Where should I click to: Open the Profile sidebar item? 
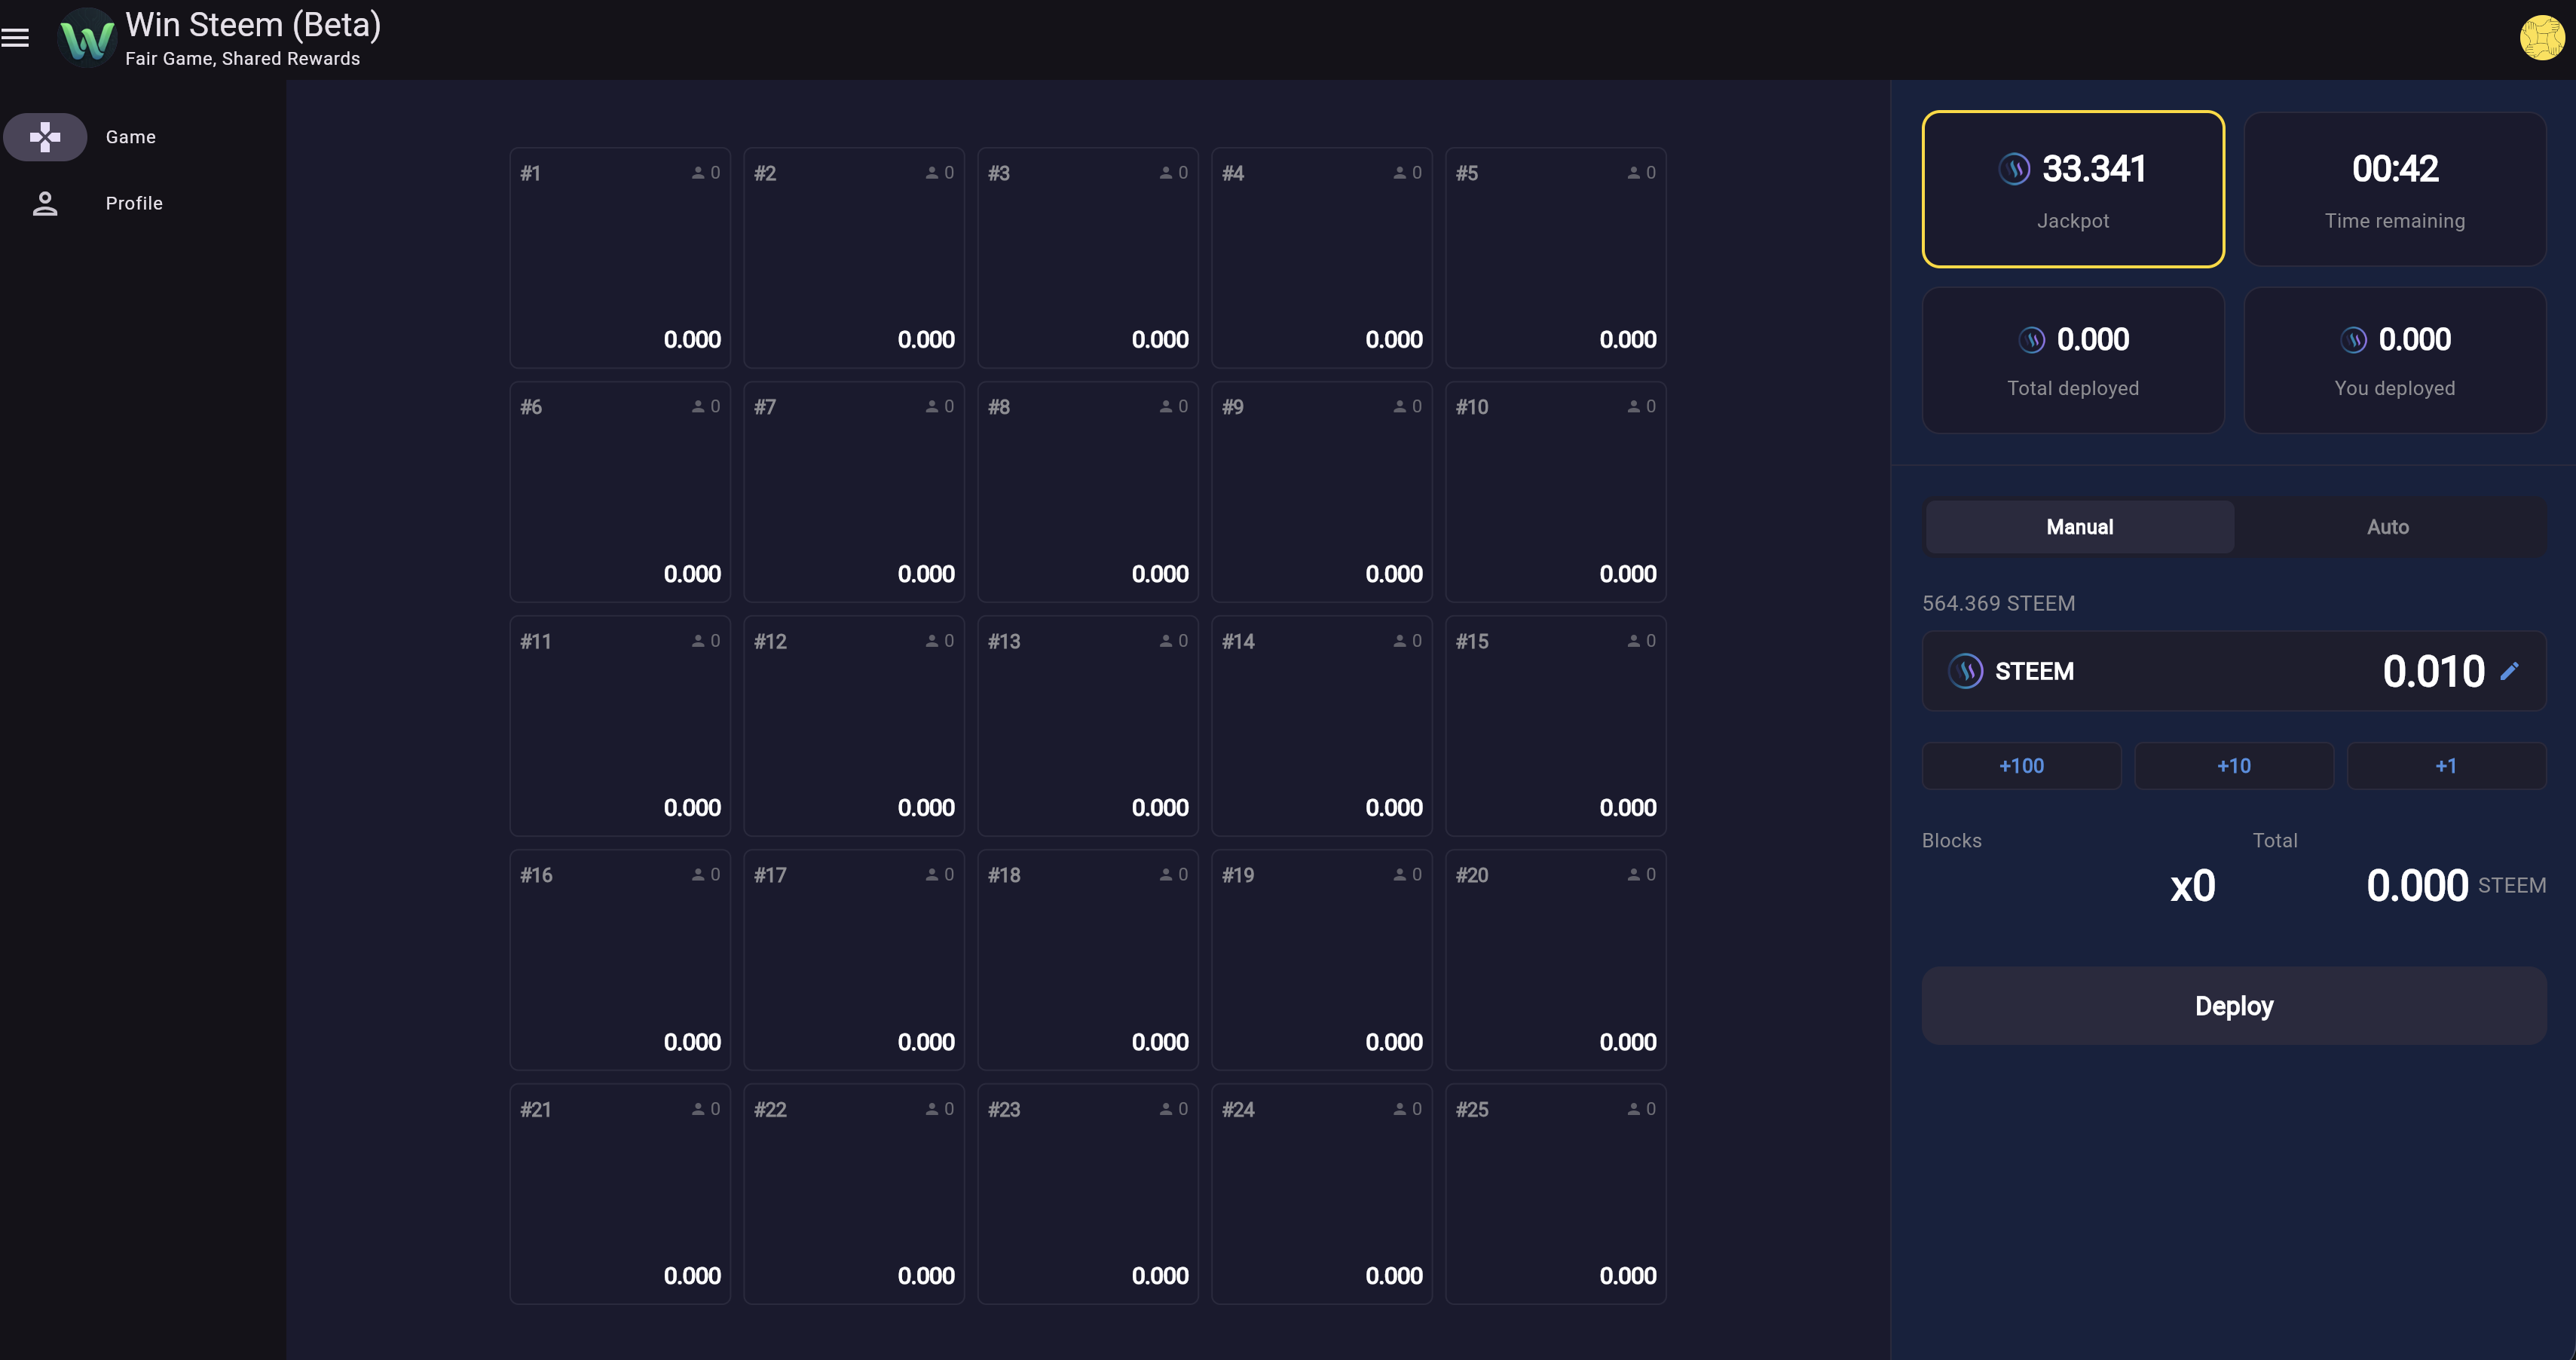point(134,204)
